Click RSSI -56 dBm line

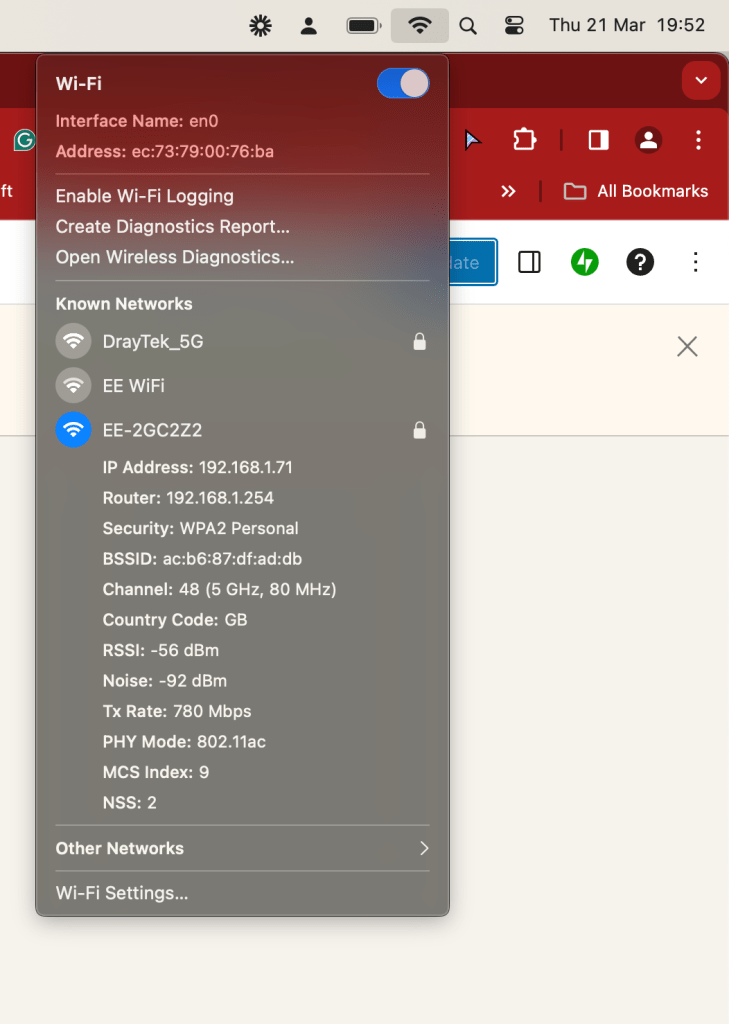161,650
